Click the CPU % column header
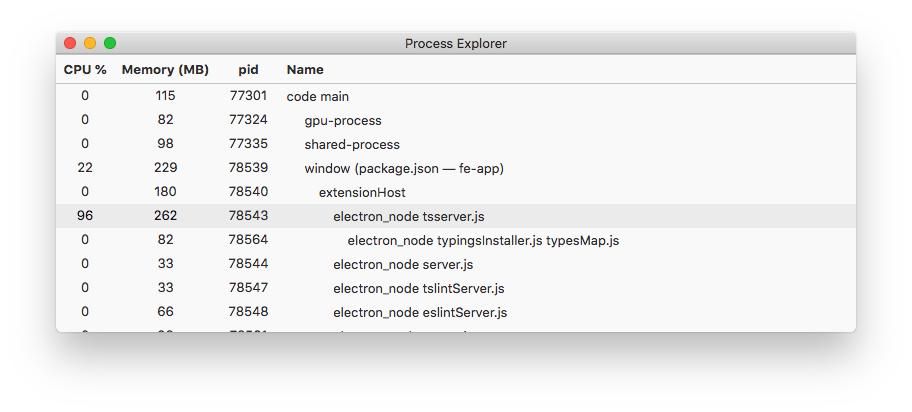 [85, 70]
